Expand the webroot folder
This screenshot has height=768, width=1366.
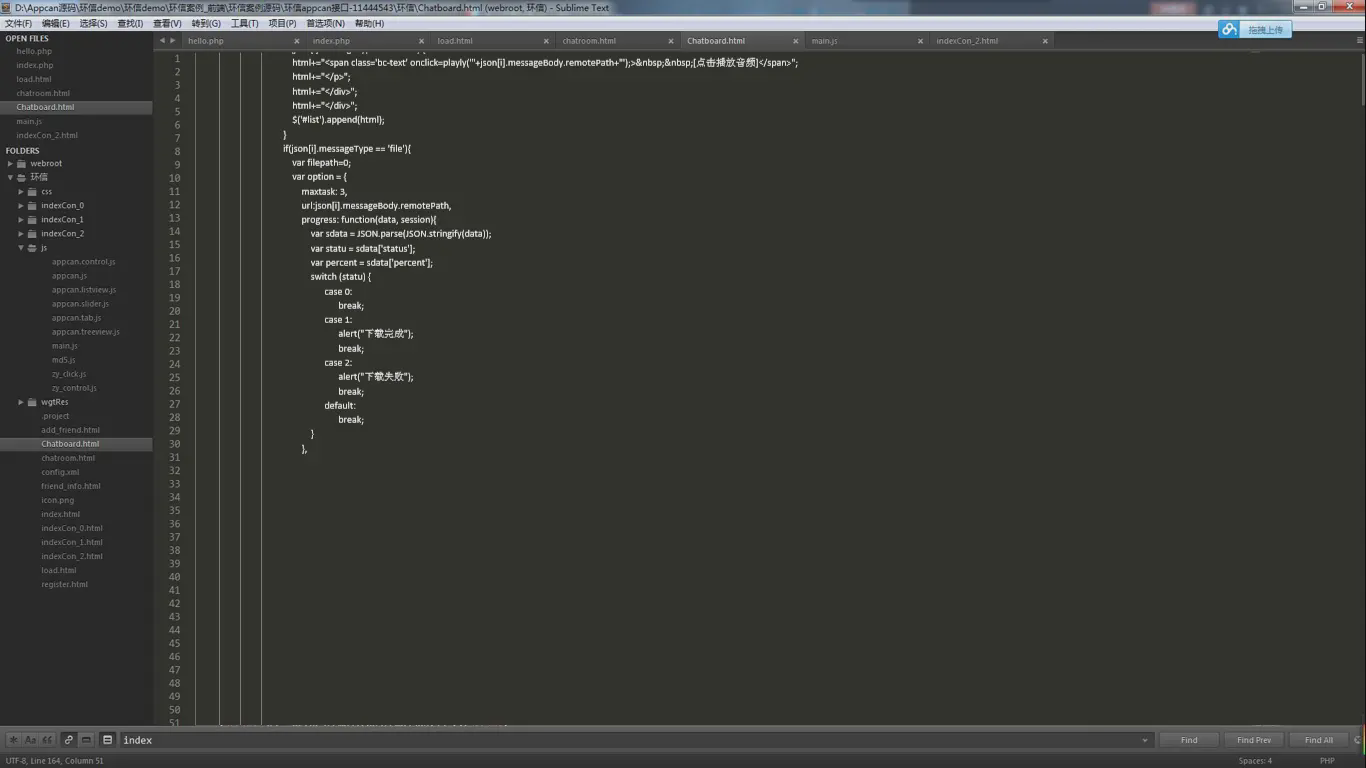10,163
